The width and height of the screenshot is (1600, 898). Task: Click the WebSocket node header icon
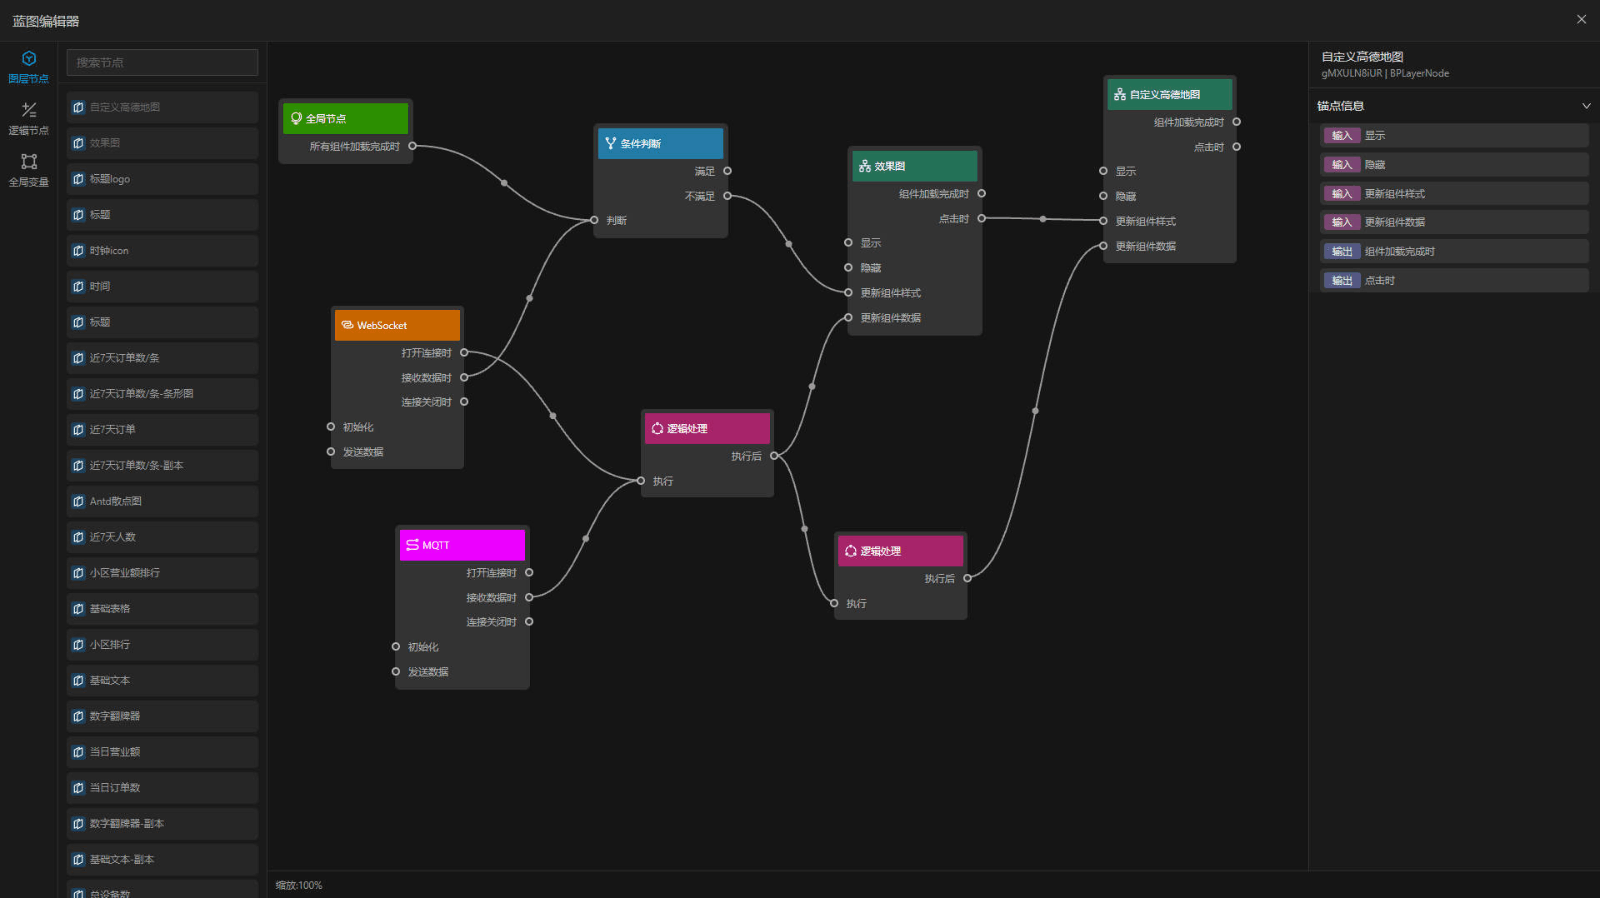347,325
